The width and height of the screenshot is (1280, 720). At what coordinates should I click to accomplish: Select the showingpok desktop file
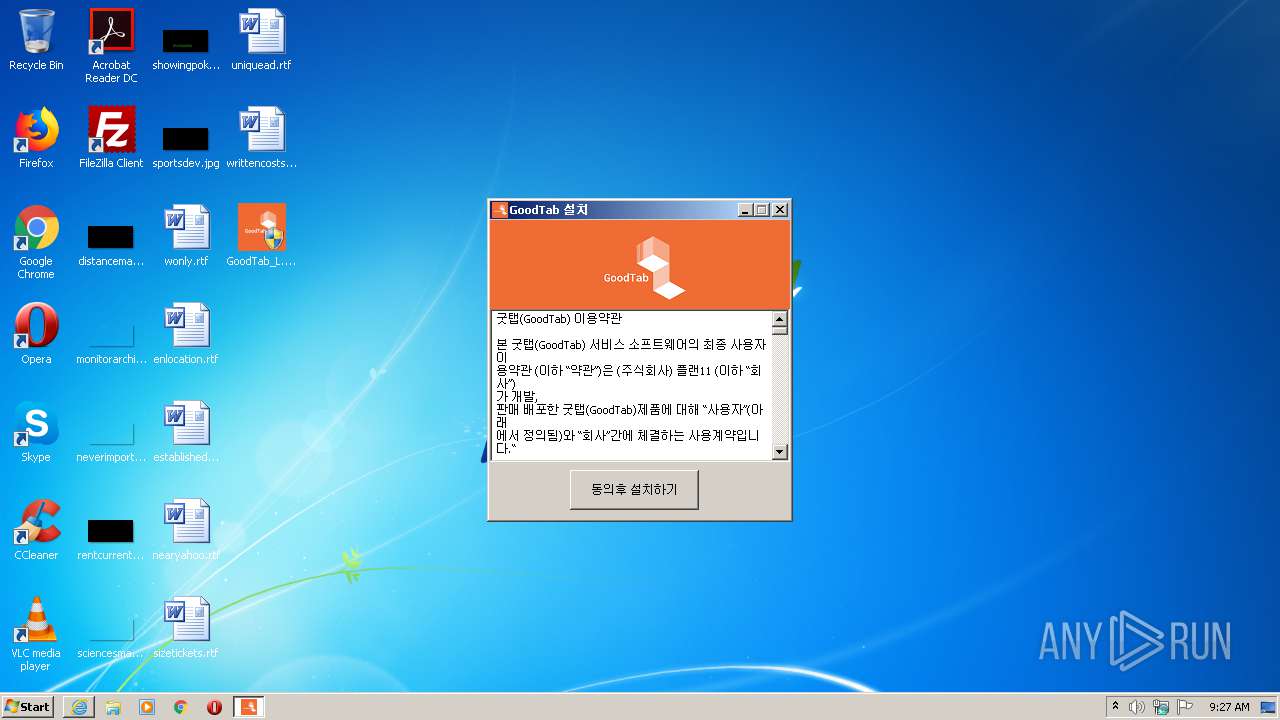click(186, 48)
